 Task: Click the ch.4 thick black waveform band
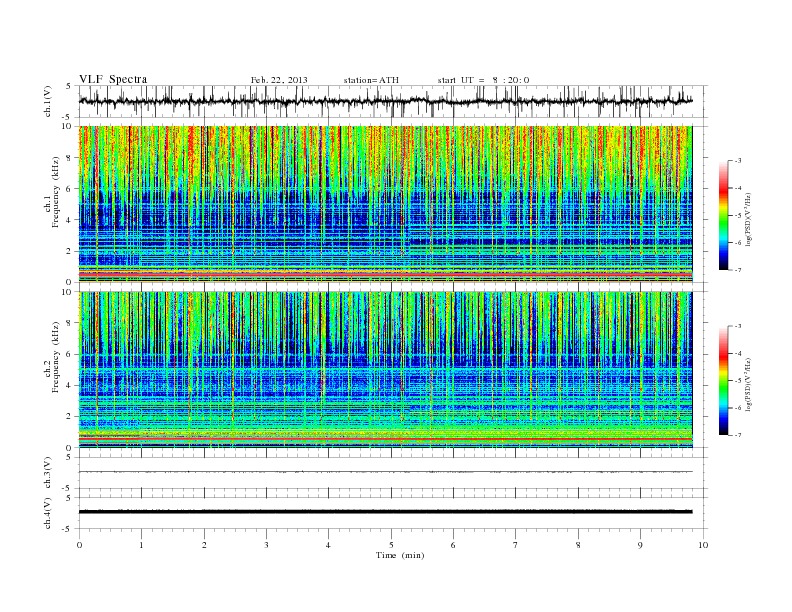coord(385,512)
